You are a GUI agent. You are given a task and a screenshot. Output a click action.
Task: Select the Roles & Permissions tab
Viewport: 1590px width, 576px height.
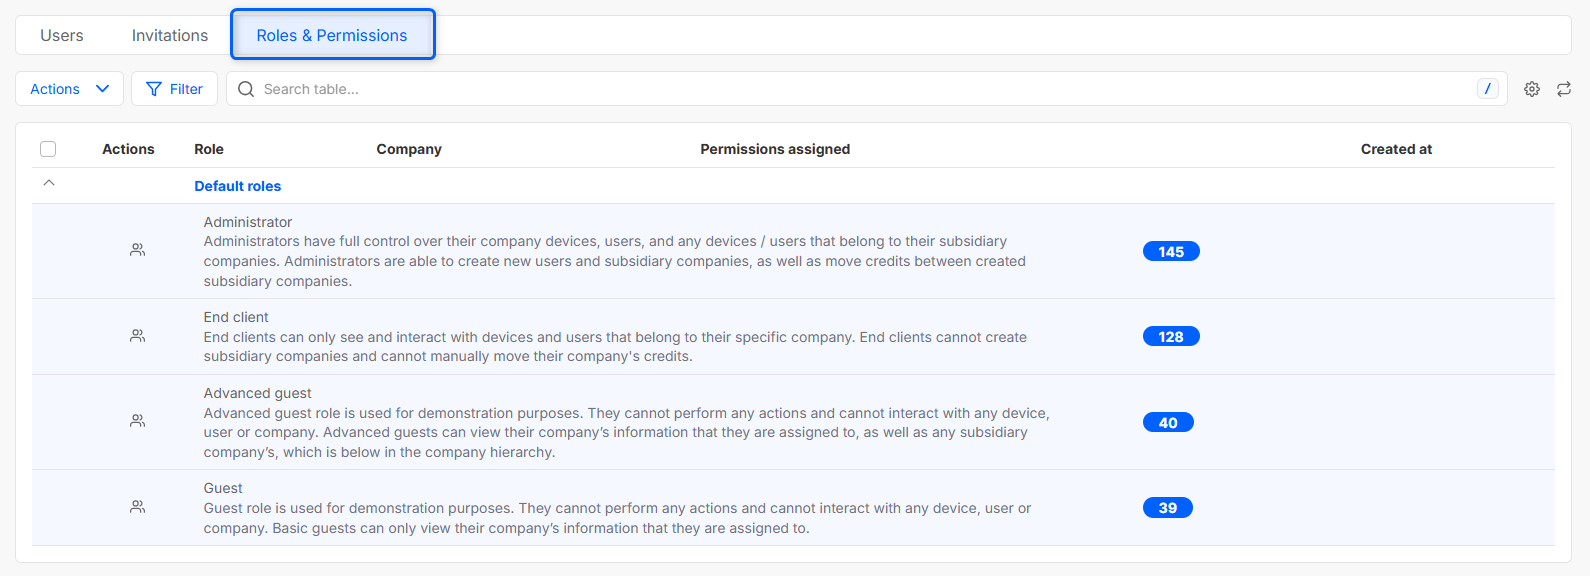332,35
